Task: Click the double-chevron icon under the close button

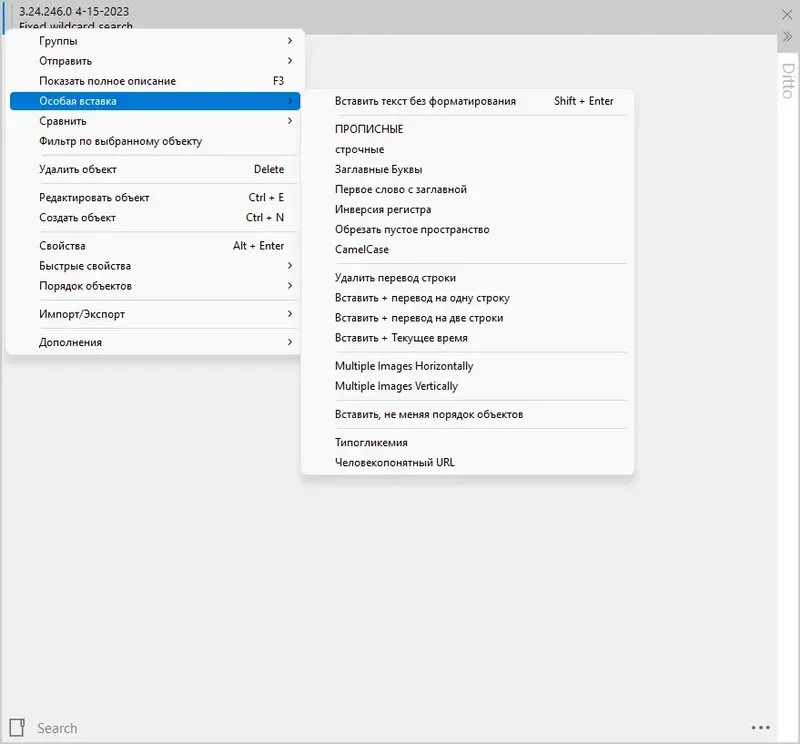Action: (787, 36)
